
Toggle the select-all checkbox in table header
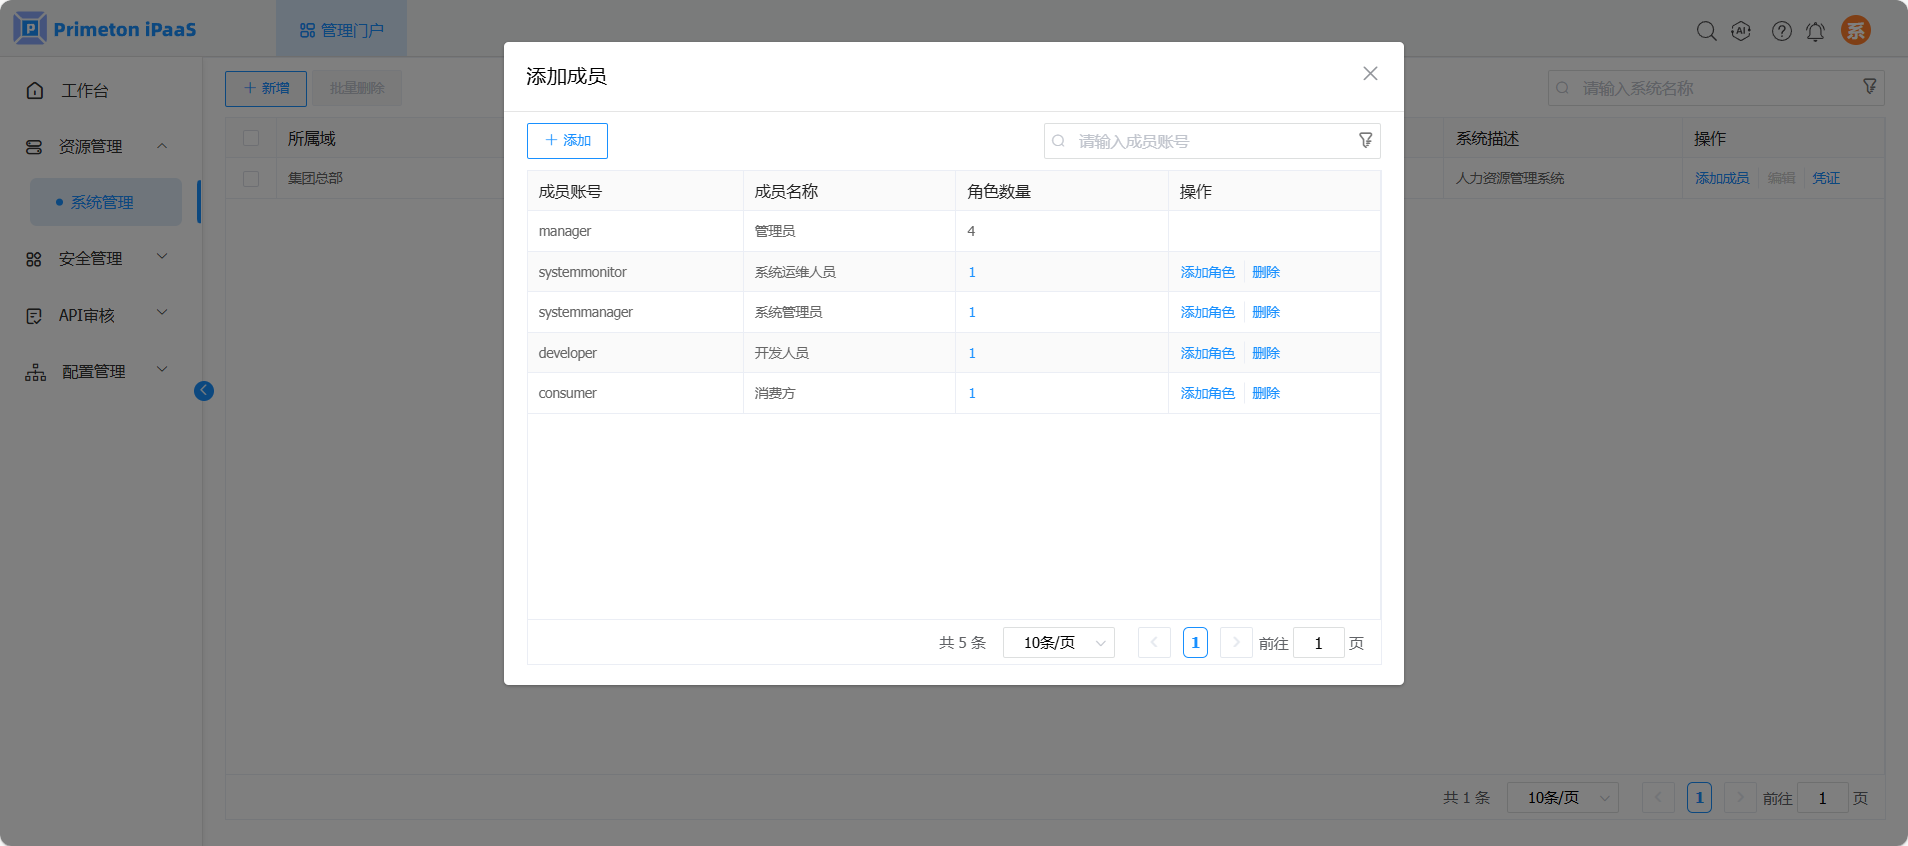(x=251, y=138)
